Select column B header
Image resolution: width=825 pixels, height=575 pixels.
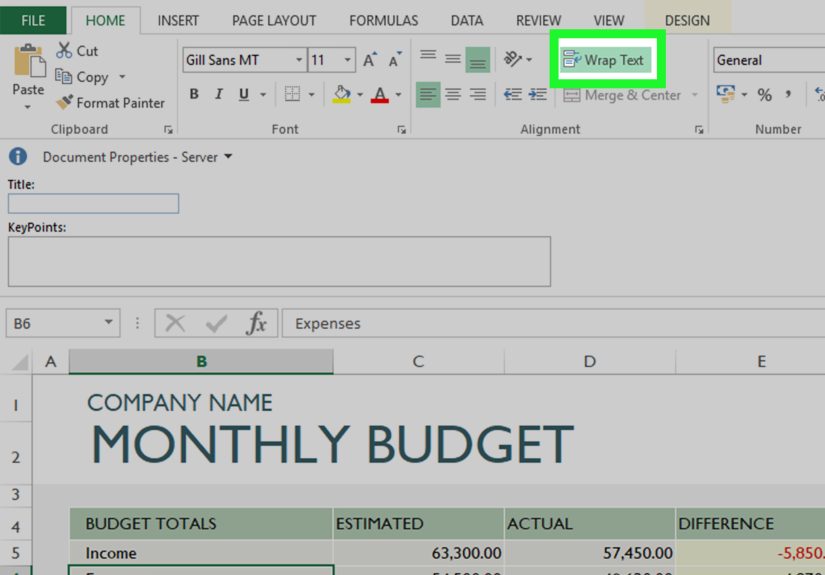pyautogui.click(x=201, y=361)
